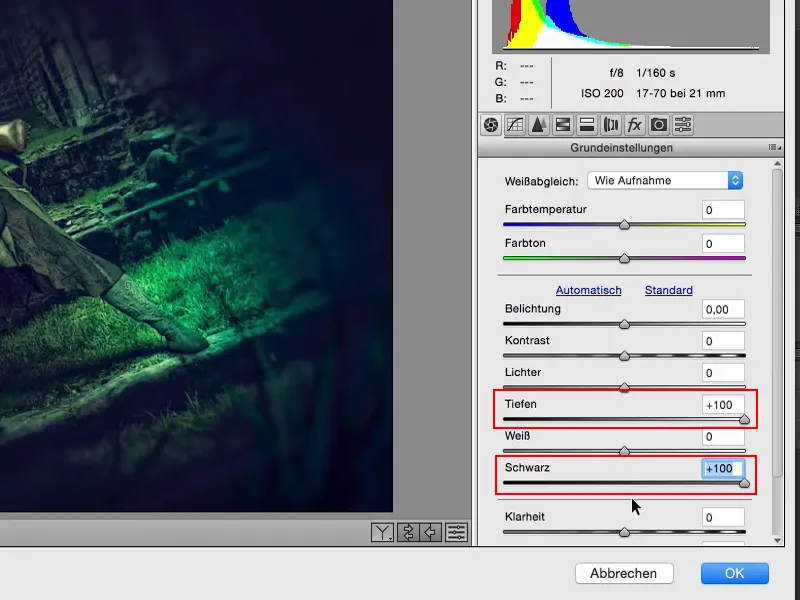800x600 pixels.
Task: Open the Objektivkorrekturen (lens corrections) panel
Action: pos(608,124)
